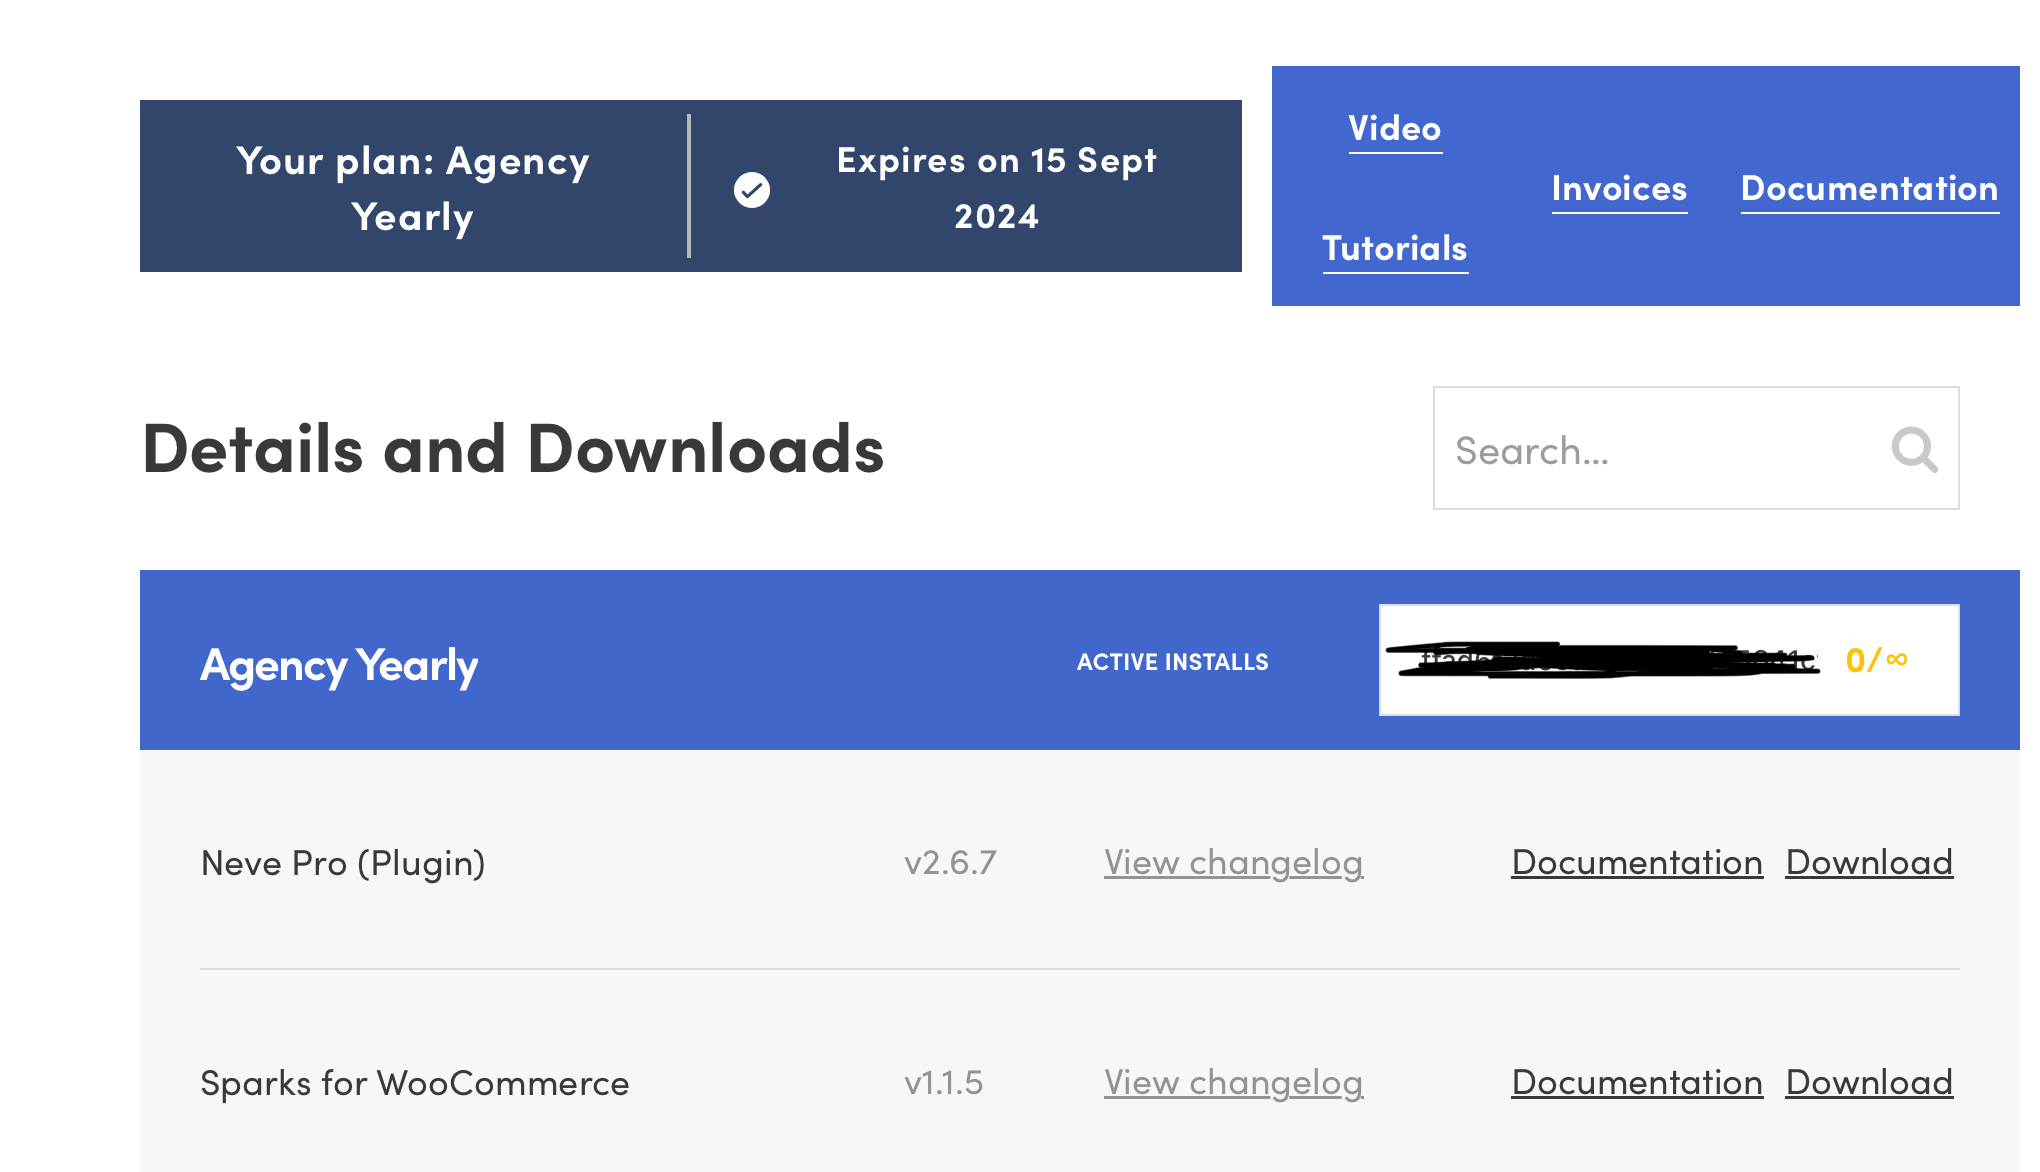
Task: Click the 0/∞ active installs counter
Action: tap(1876, 660)
